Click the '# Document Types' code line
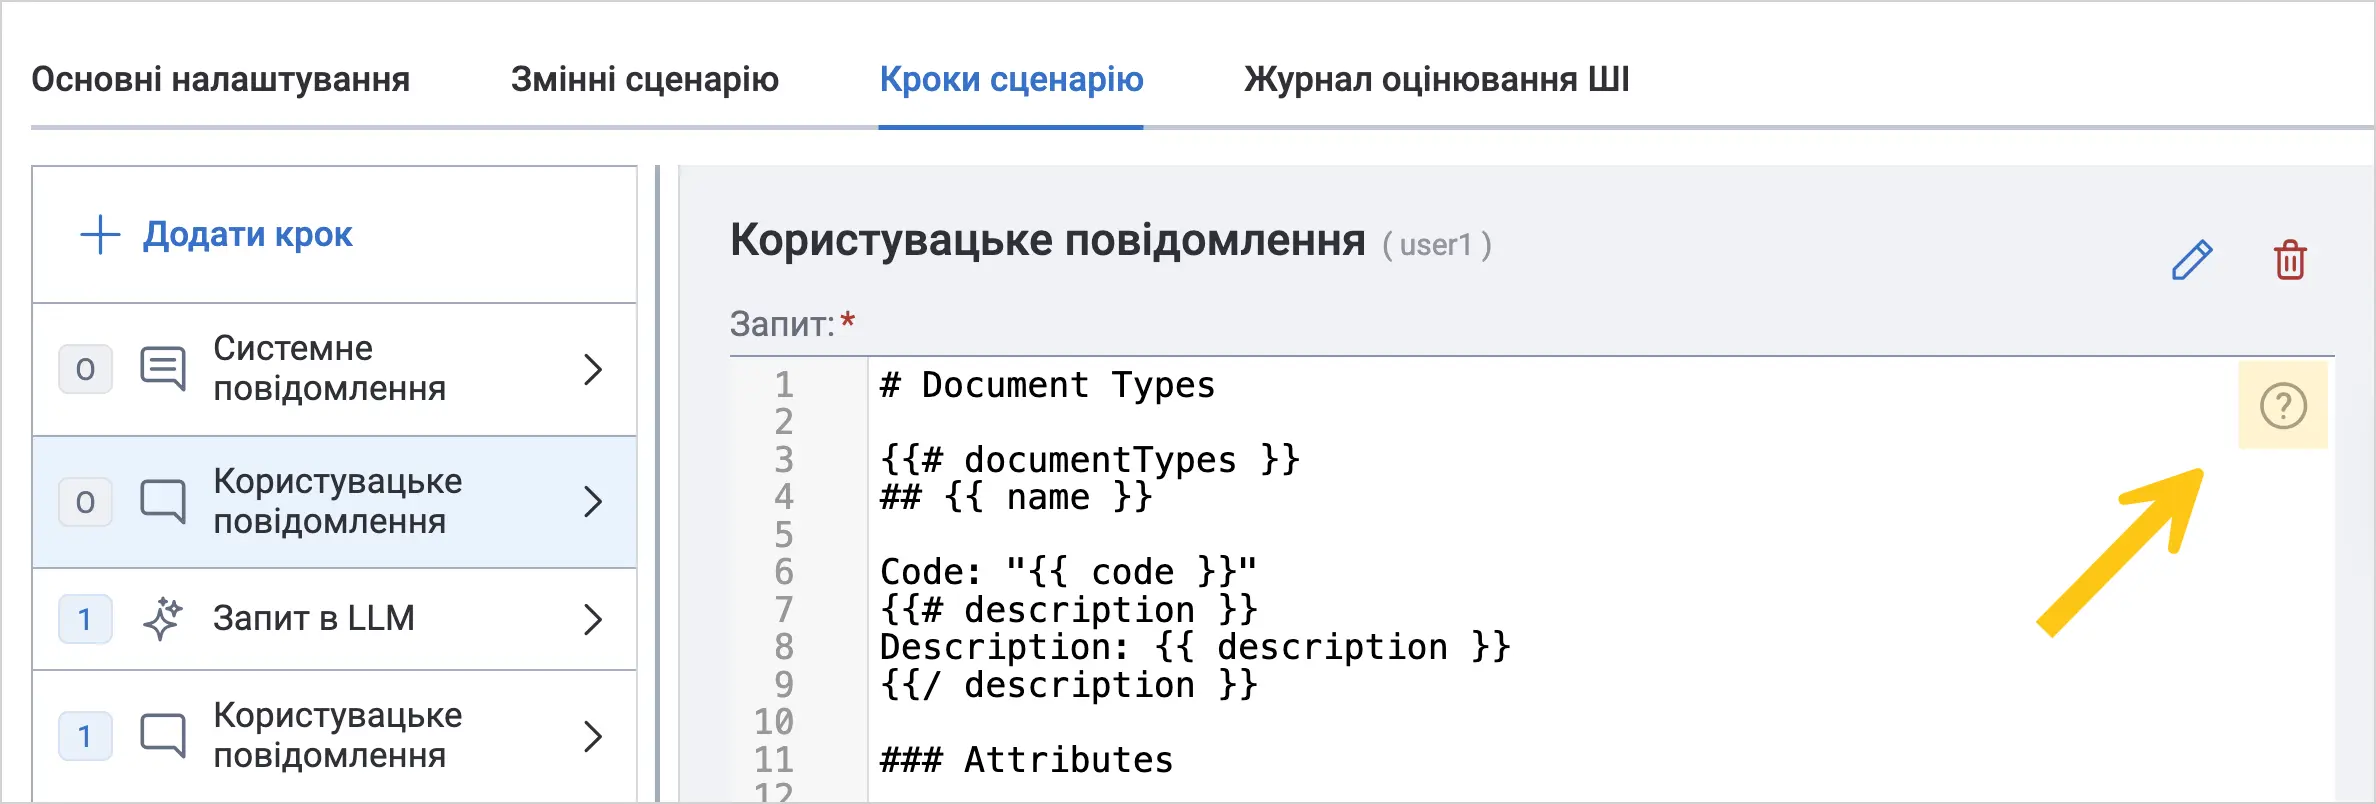Screen dimensions: 2376x804 (x=1047, y=385)
